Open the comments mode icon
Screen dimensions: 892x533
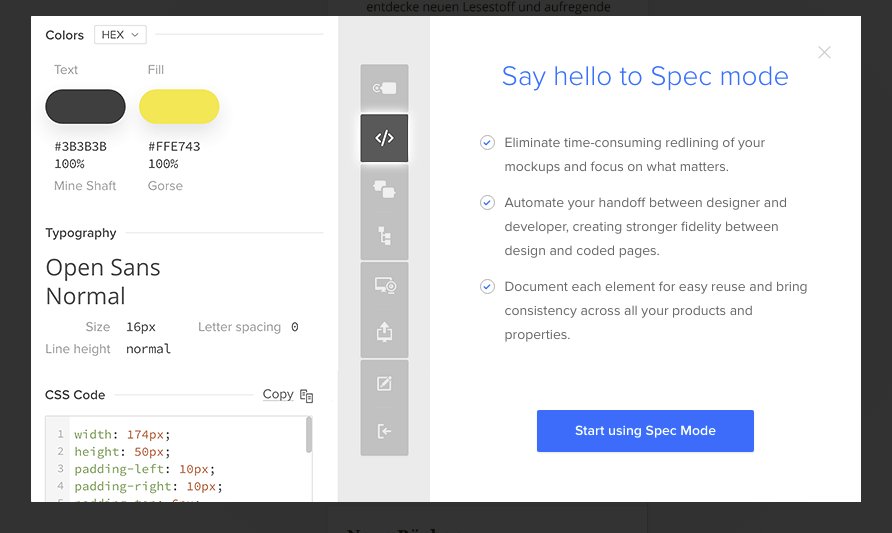coord(384,188)
